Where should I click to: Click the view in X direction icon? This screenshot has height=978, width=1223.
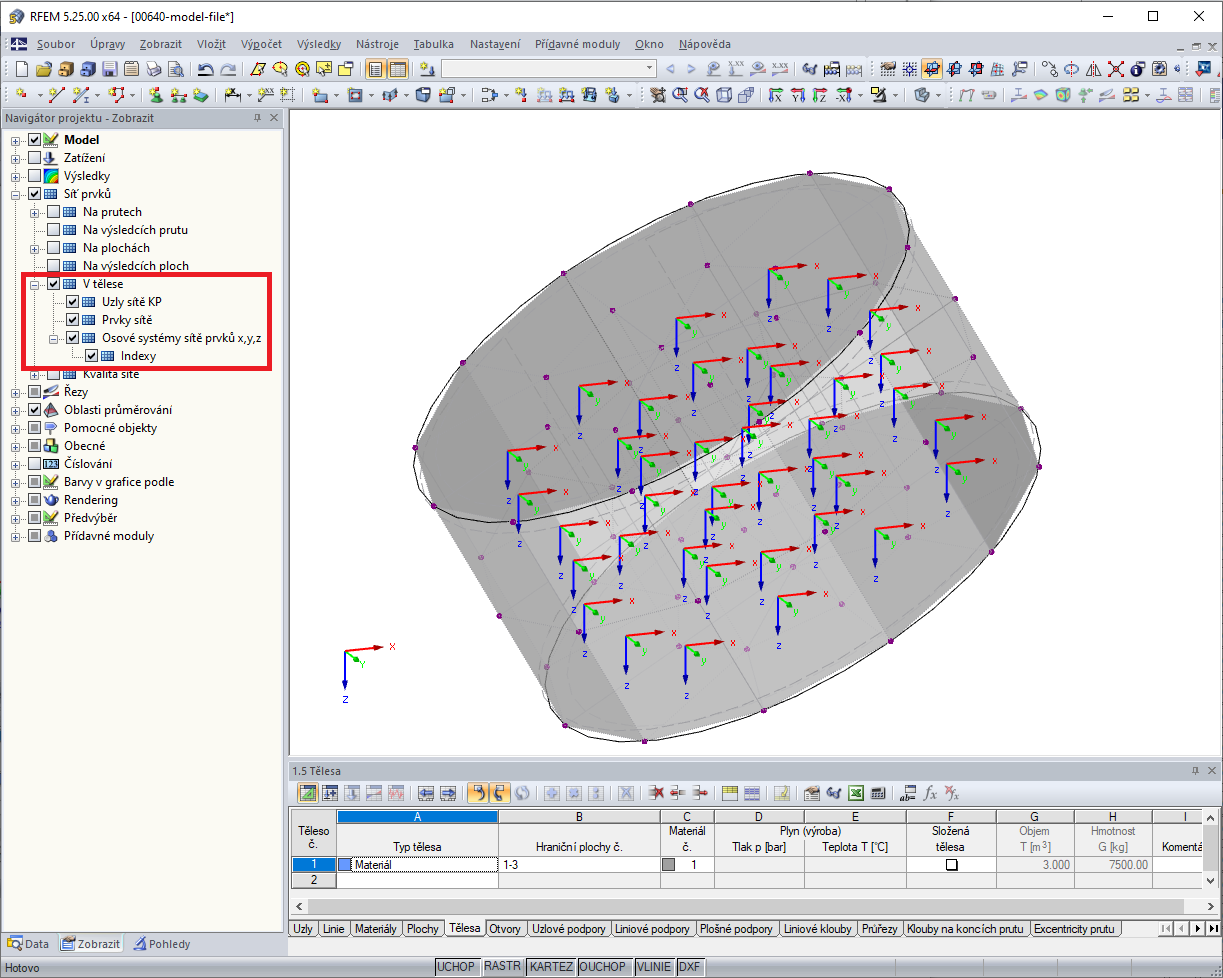pyautogui.click(x=776, y=95)
